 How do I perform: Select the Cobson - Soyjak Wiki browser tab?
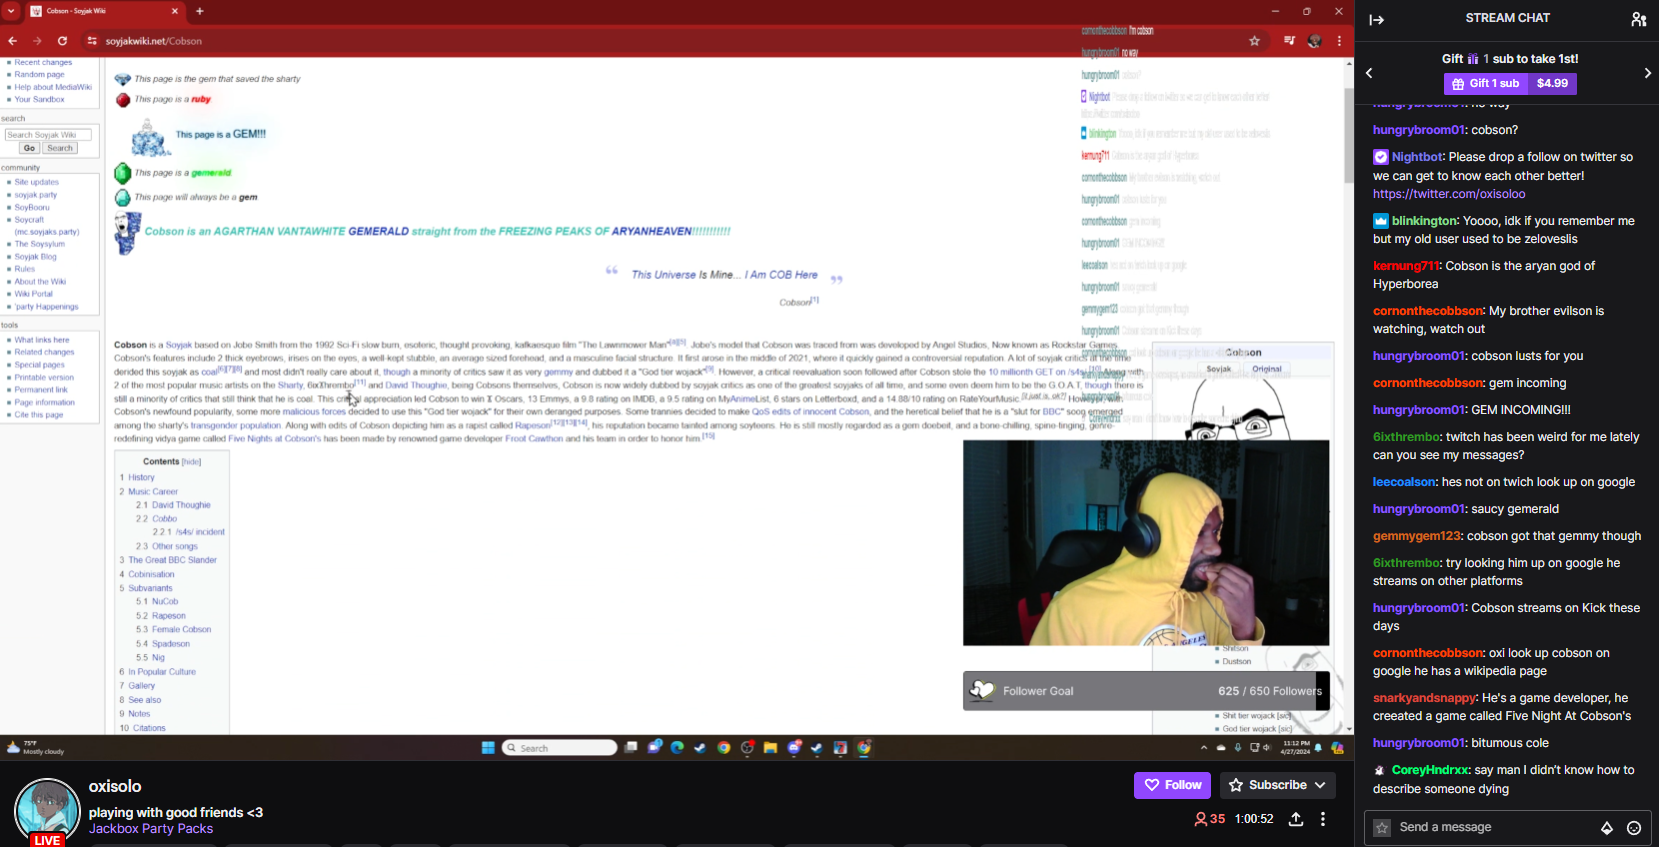coord(100,11)
